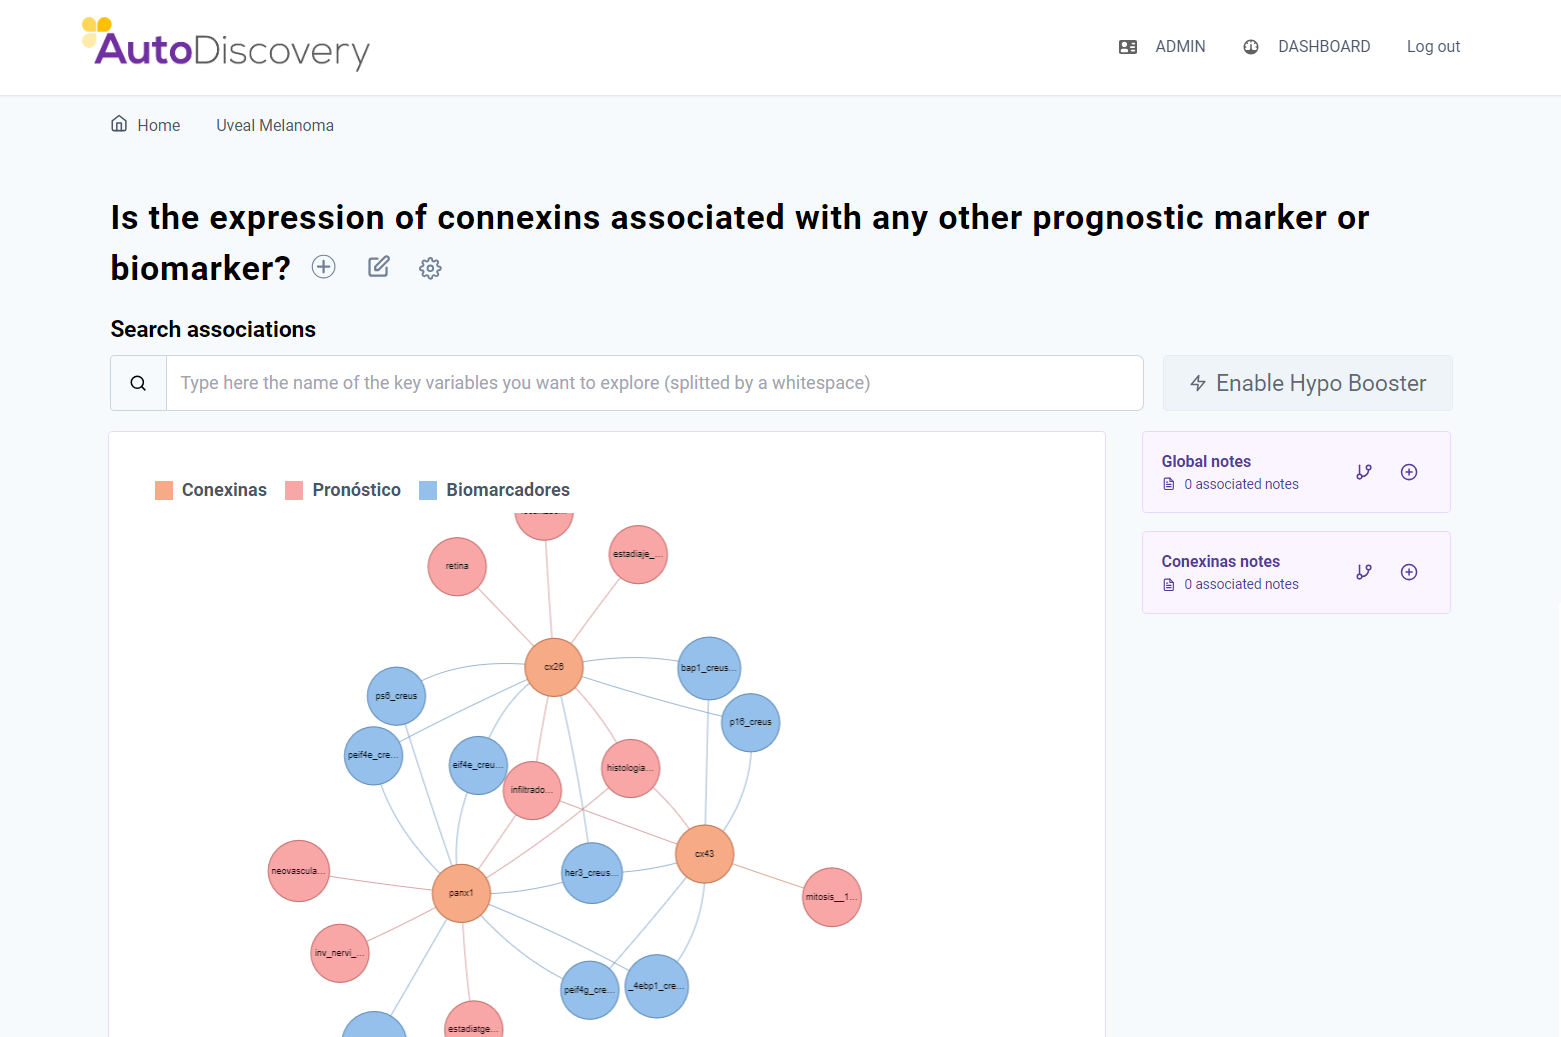Select the cx26 node in graph
Screen dimensions: 1561x1037
pos(554,667)
